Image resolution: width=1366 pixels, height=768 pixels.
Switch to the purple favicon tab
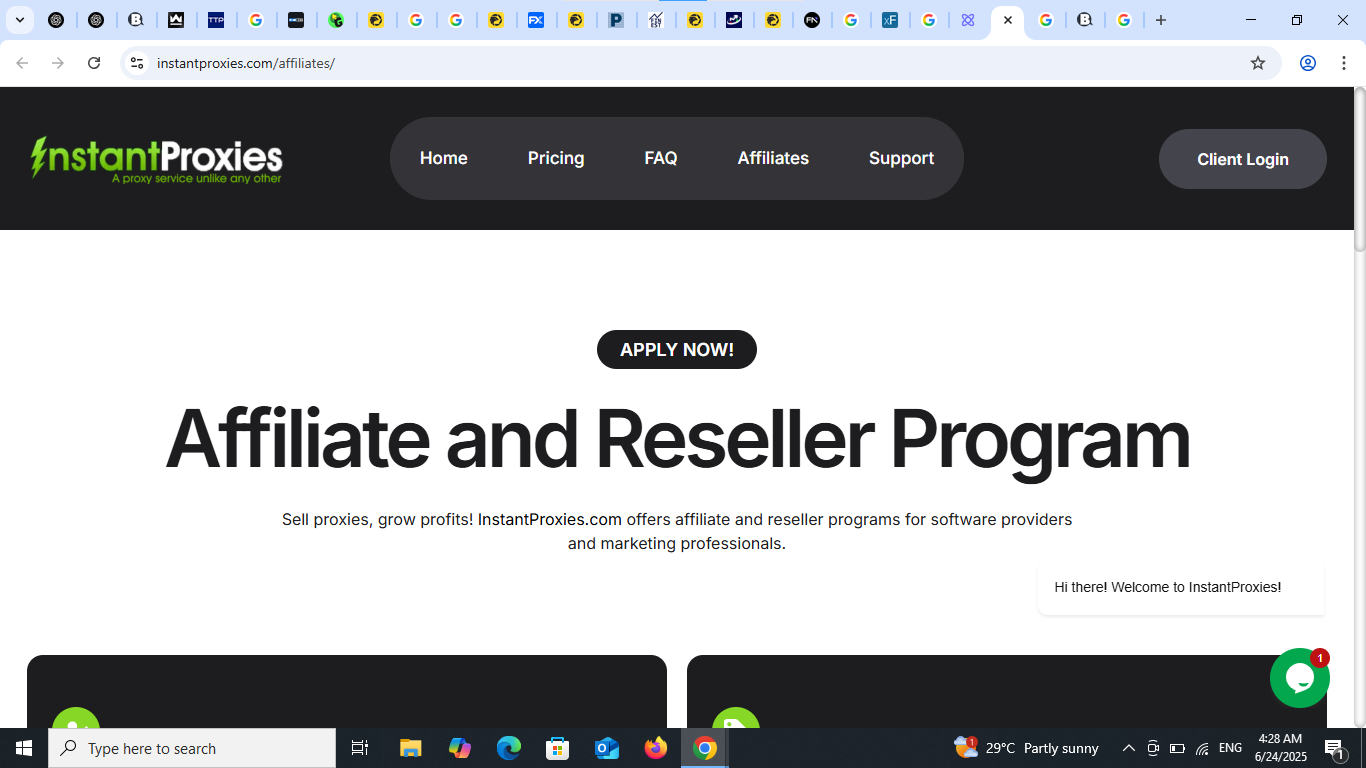pos(968,20)
